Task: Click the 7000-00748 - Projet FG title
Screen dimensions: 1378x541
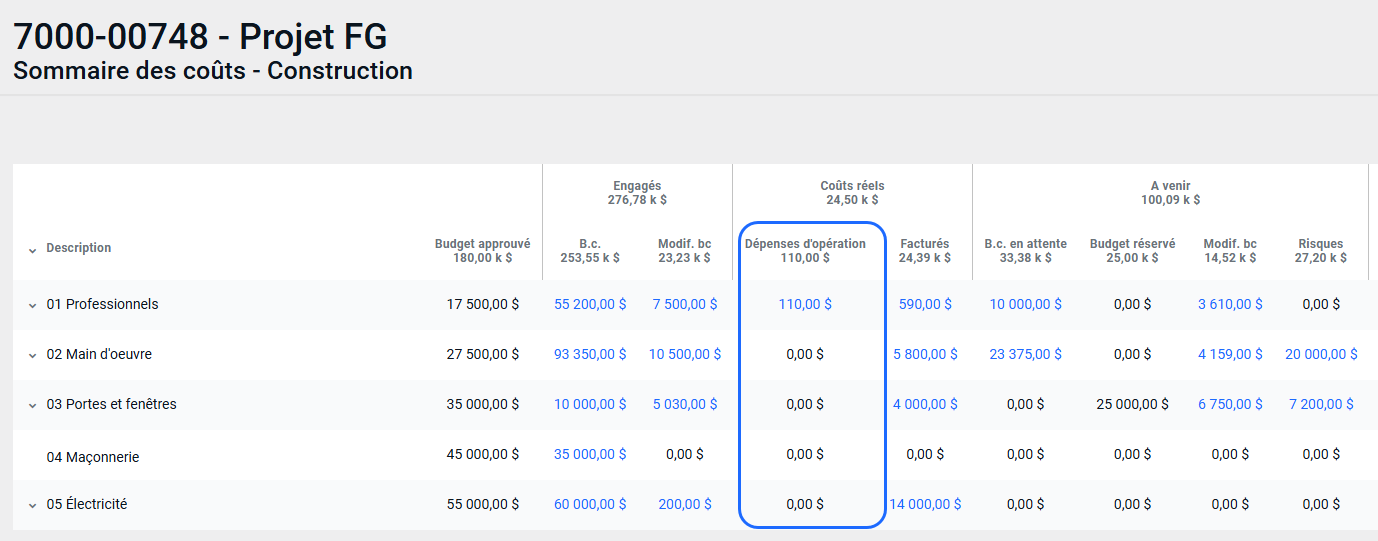Action: 200,37
